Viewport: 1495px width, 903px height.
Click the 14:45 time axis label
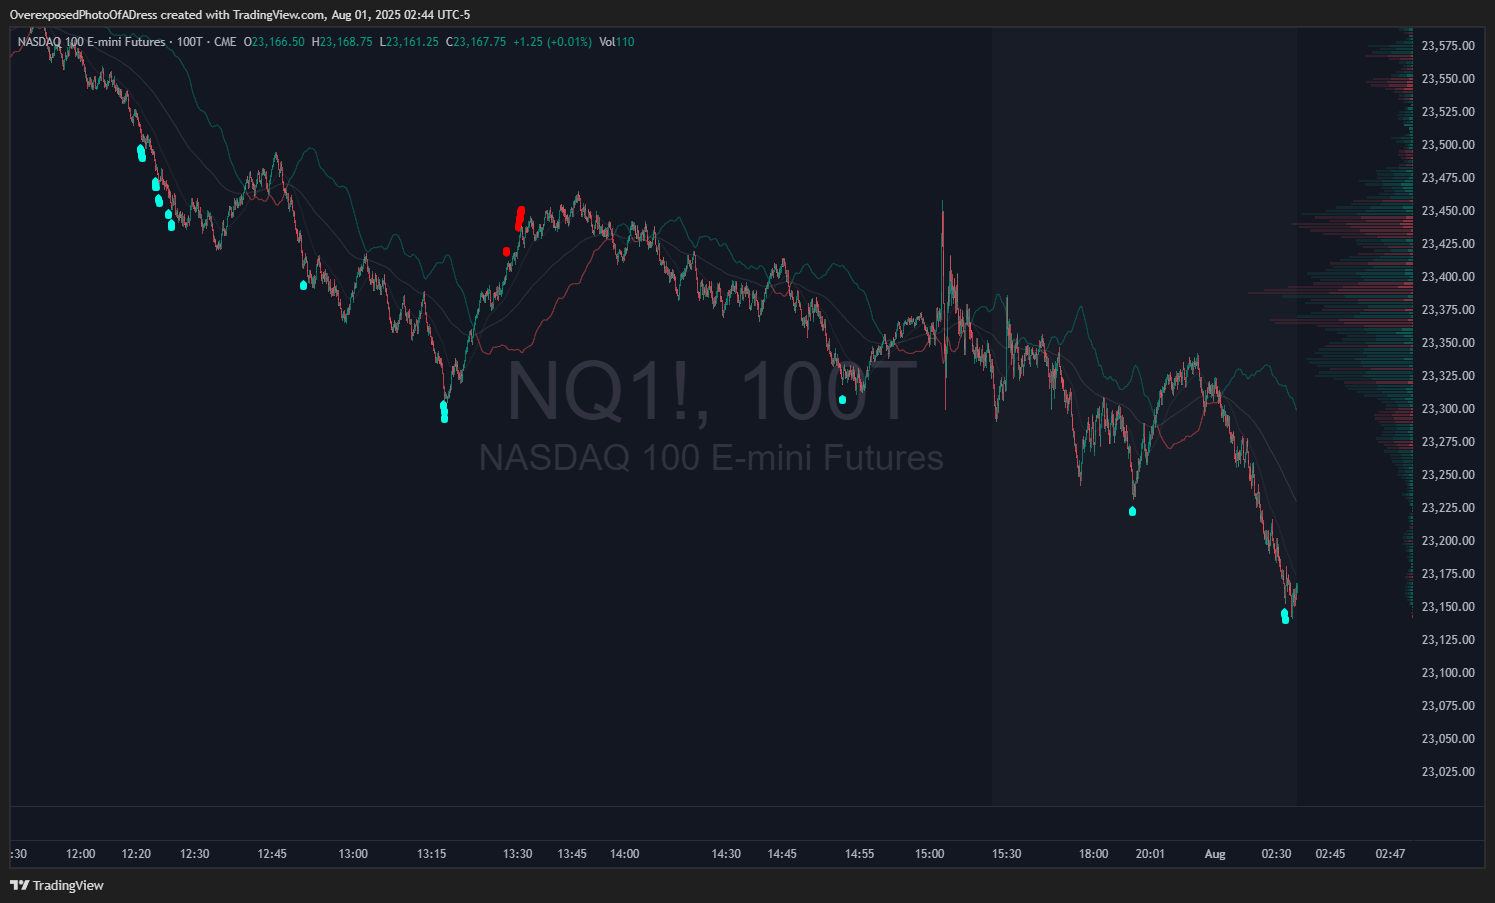[x=782, y=854]
